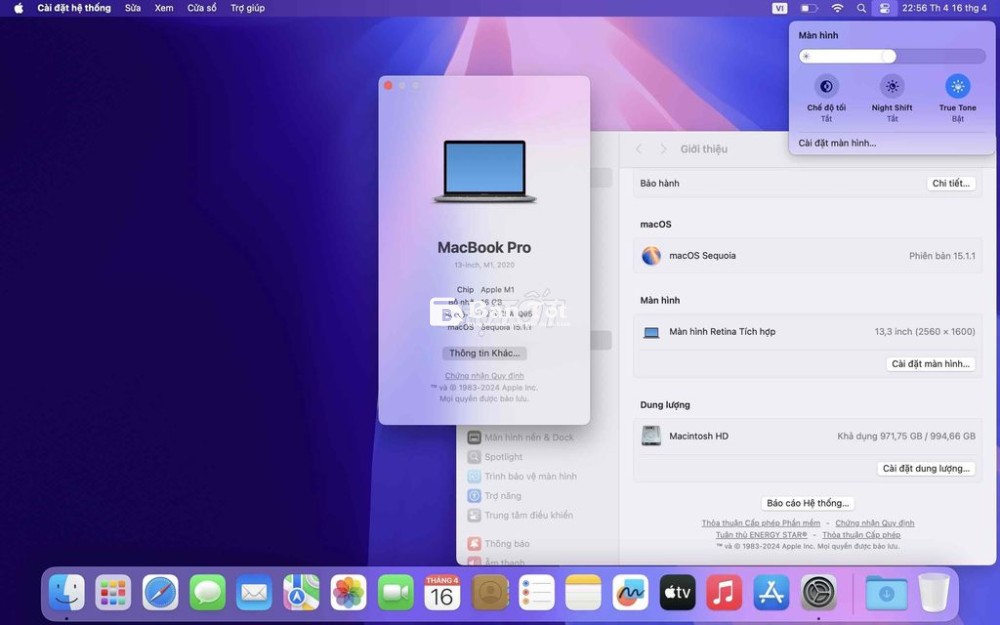Open the Music app icon
1000x625 pixels.
(x=724, y=592)
